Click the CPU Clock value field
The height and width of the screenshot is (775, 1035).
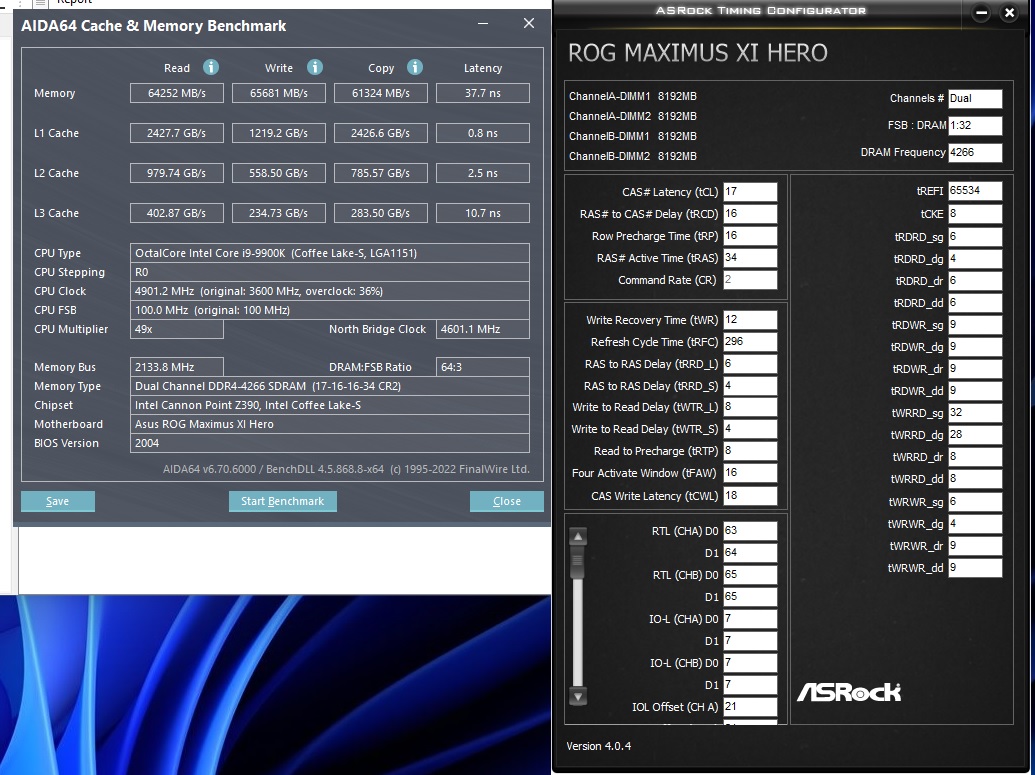(x=329, y=291)
